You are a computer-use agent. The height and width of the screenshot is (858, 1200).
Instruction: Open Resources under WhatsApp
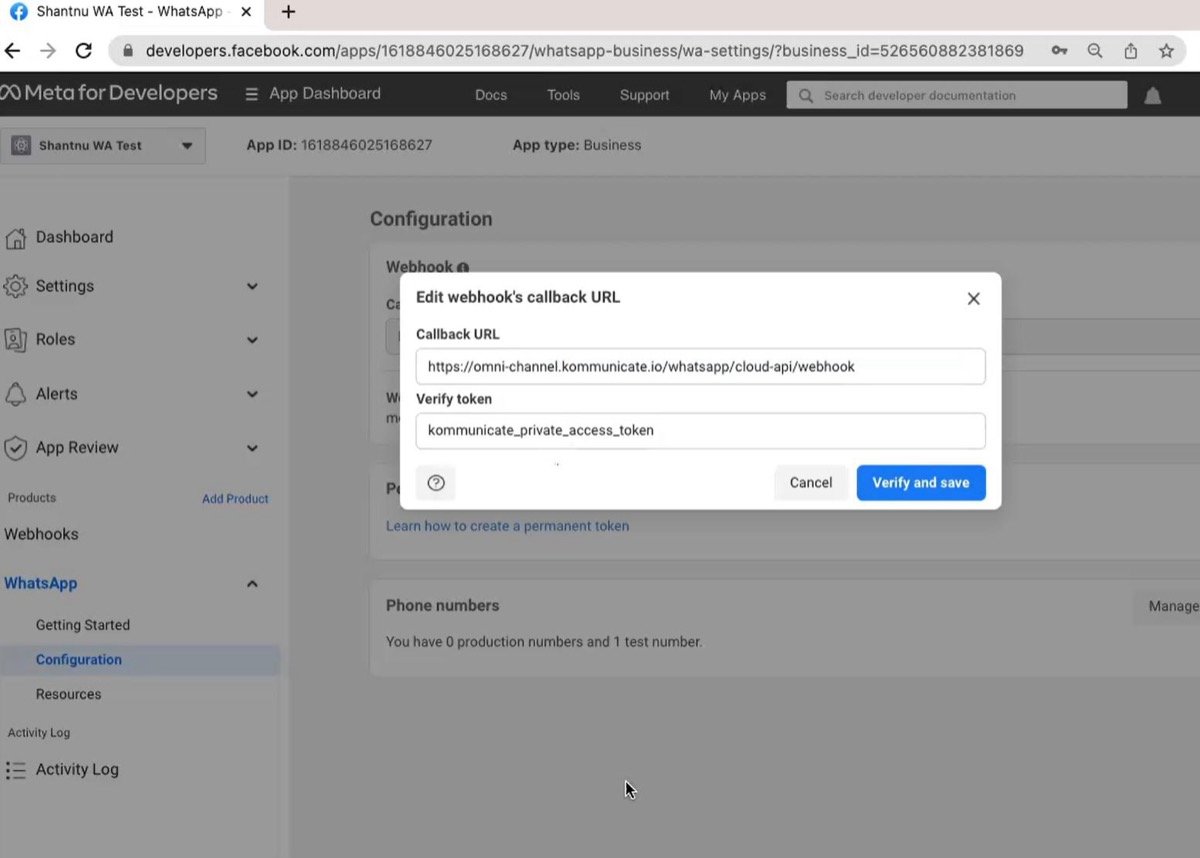[x=68, y=694]
